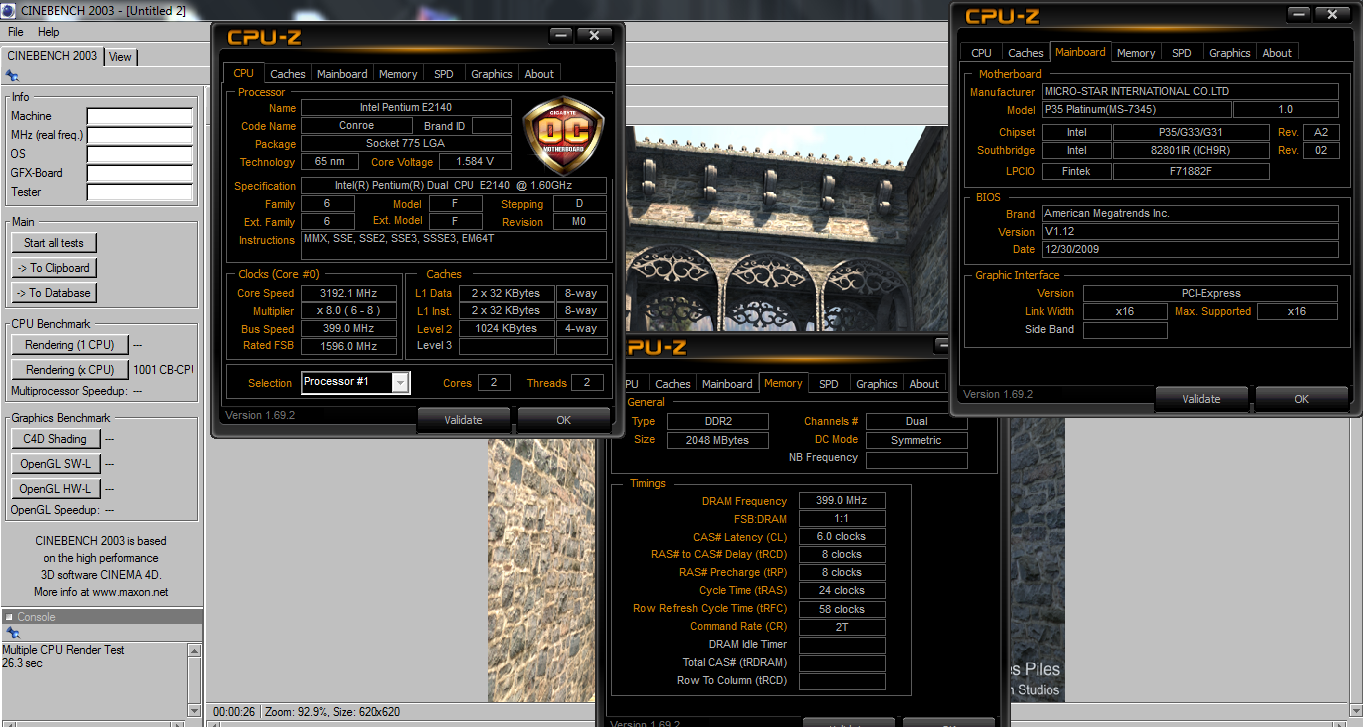
Task: Open the Help menu in CINEBENCH
Action: pos(49,32)
